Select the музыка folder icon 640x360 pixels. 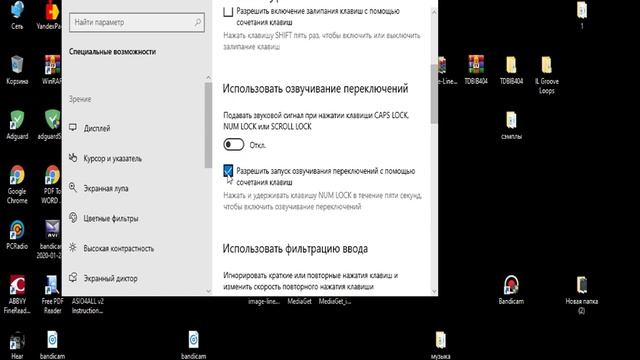tap(440, 345)
